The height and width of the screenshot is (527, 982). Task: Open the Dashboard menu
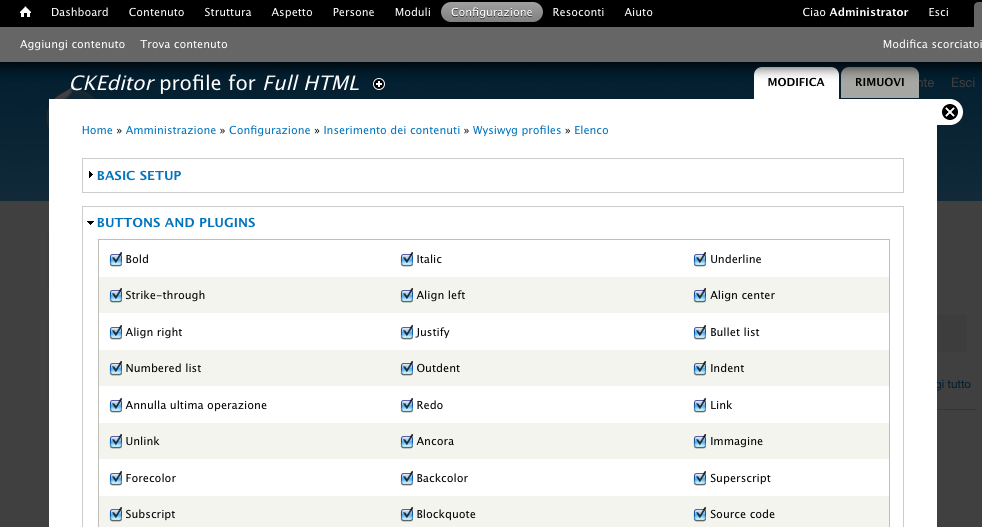point(80,12)
